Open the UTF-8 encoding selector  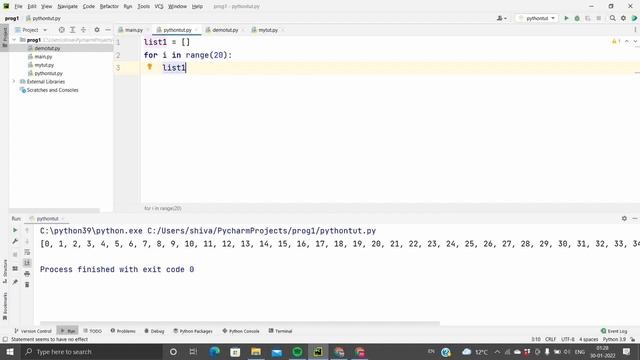pos(568,339)
